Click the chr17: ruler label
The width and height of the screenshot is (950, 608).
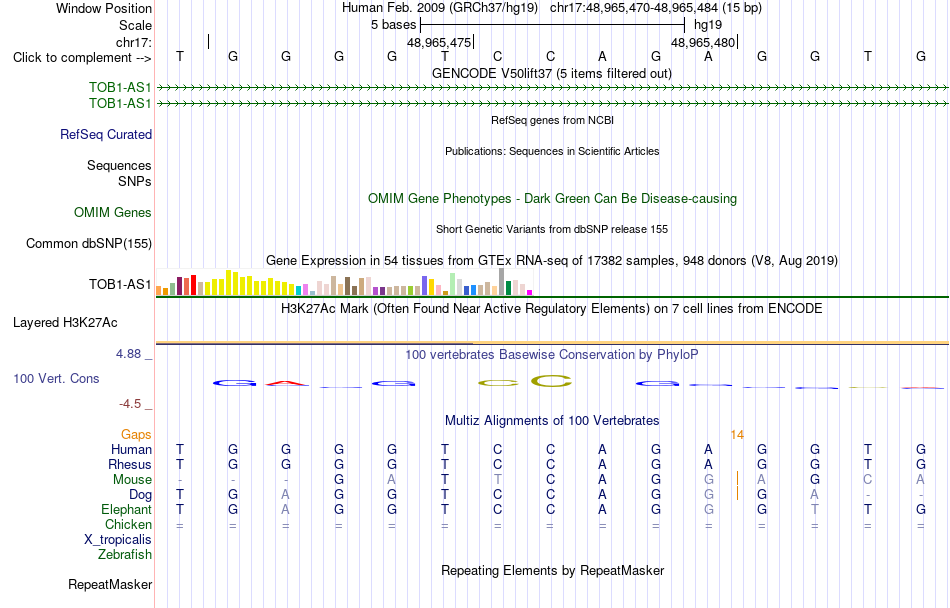(x=133, y=42)
